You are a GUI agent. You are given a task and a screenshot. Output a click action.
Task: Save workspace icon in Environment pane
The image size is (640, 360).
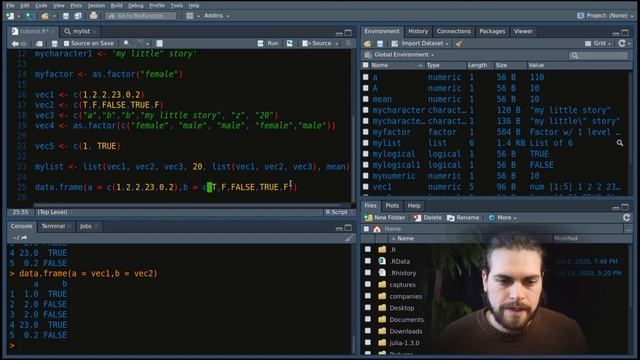380,44
